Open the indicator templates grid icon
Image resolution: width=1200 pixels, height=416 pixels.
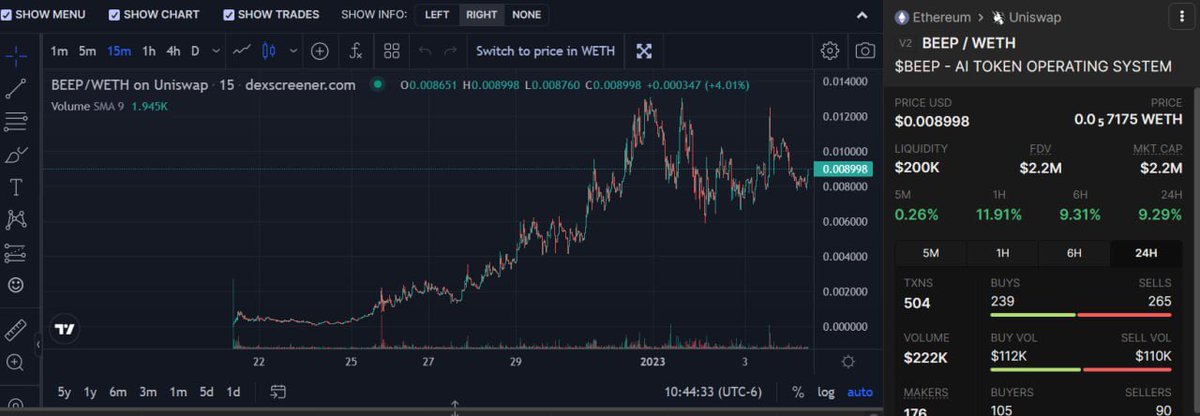click(391, 50)
